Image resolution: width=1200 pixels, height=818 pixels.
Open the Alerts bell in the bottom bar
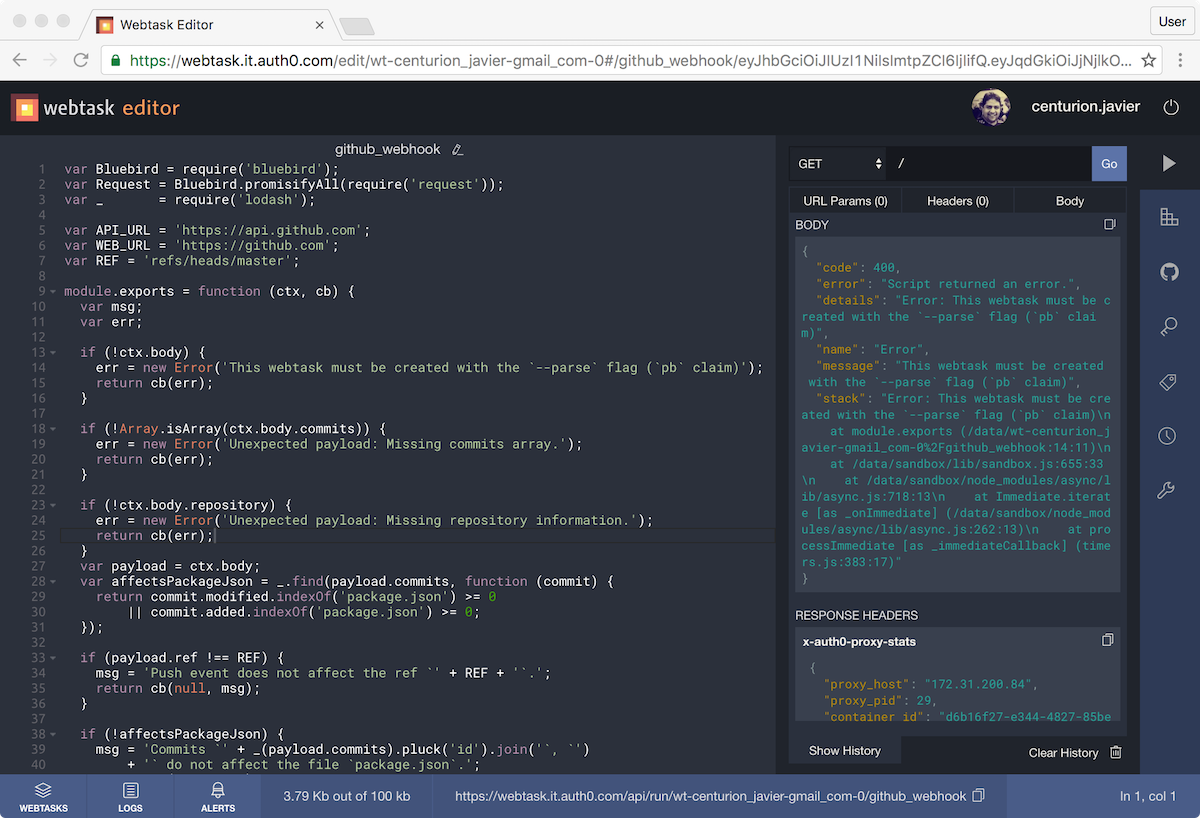click(217, 796)
